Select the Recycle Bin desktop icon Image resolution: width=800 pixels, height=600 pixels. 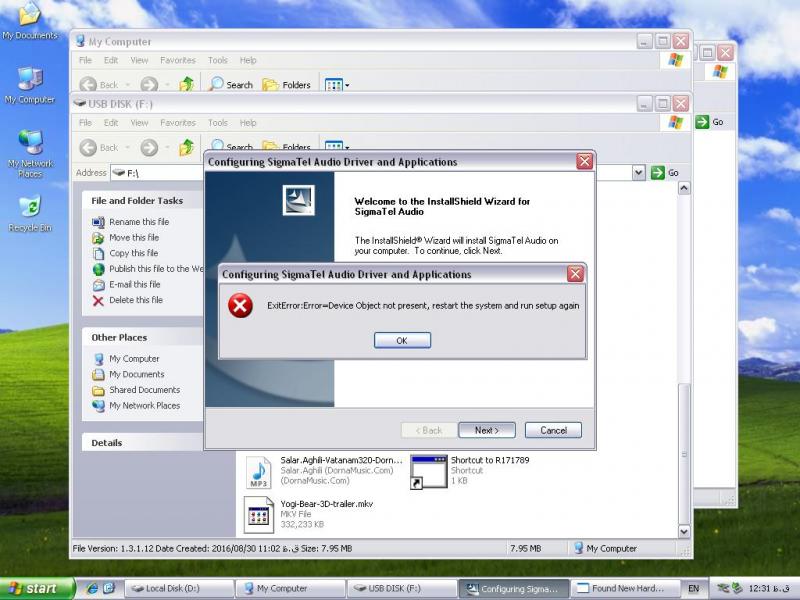click(x=30, y=213)
